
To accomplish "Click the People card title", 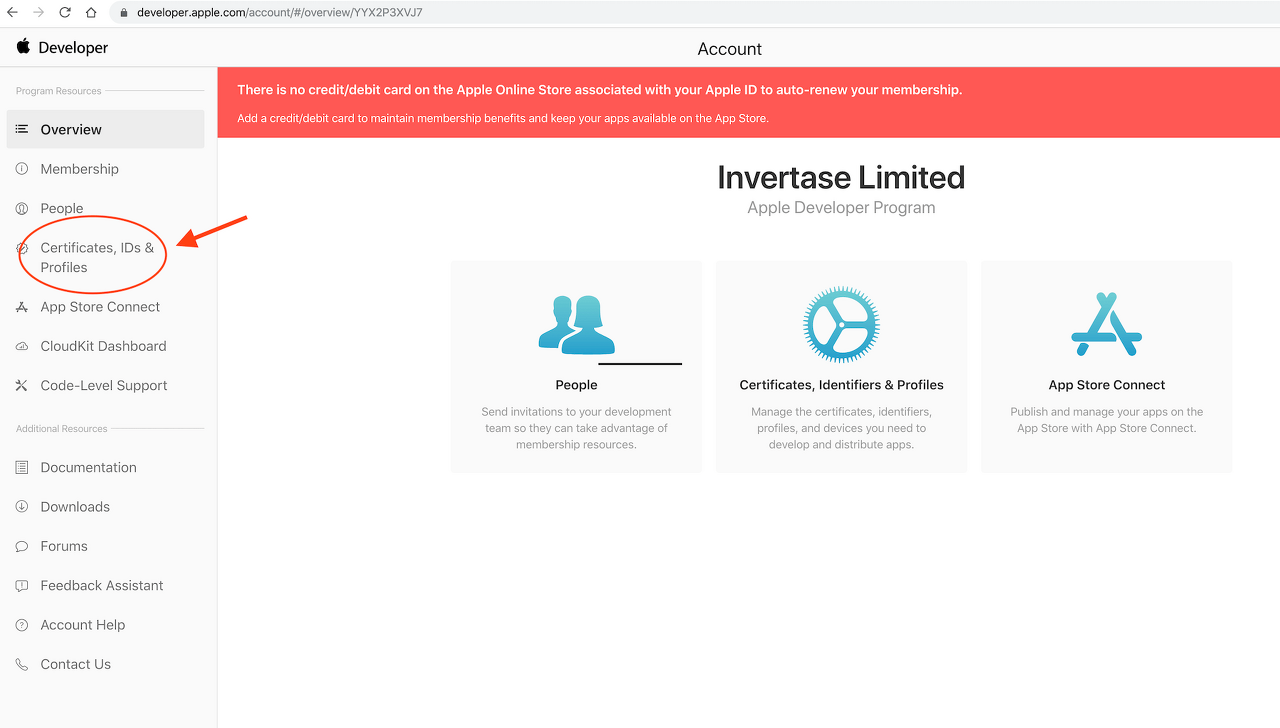I will click(x=576, y=385).
